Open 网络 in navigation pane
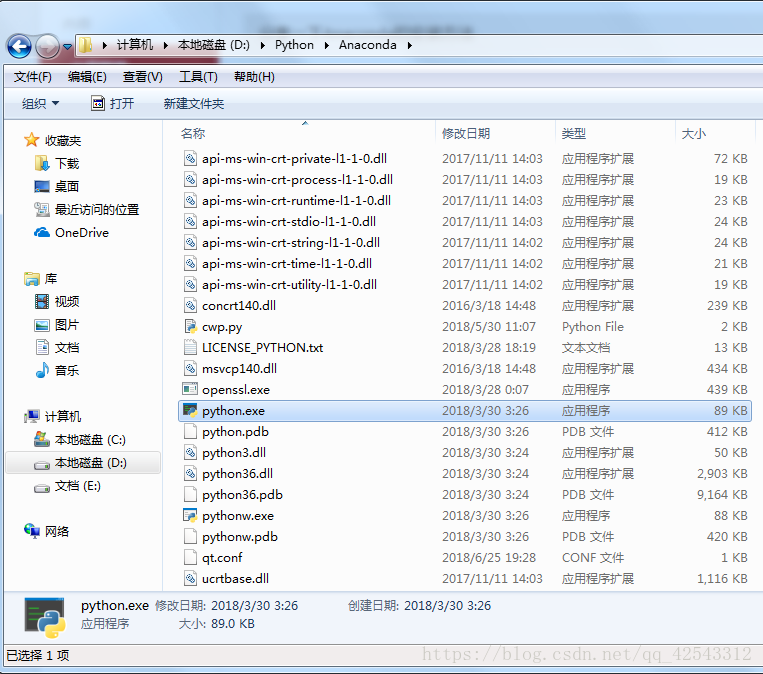Viewport: 763px width, 674px height. pyautogui.click(x=47, y=531)
